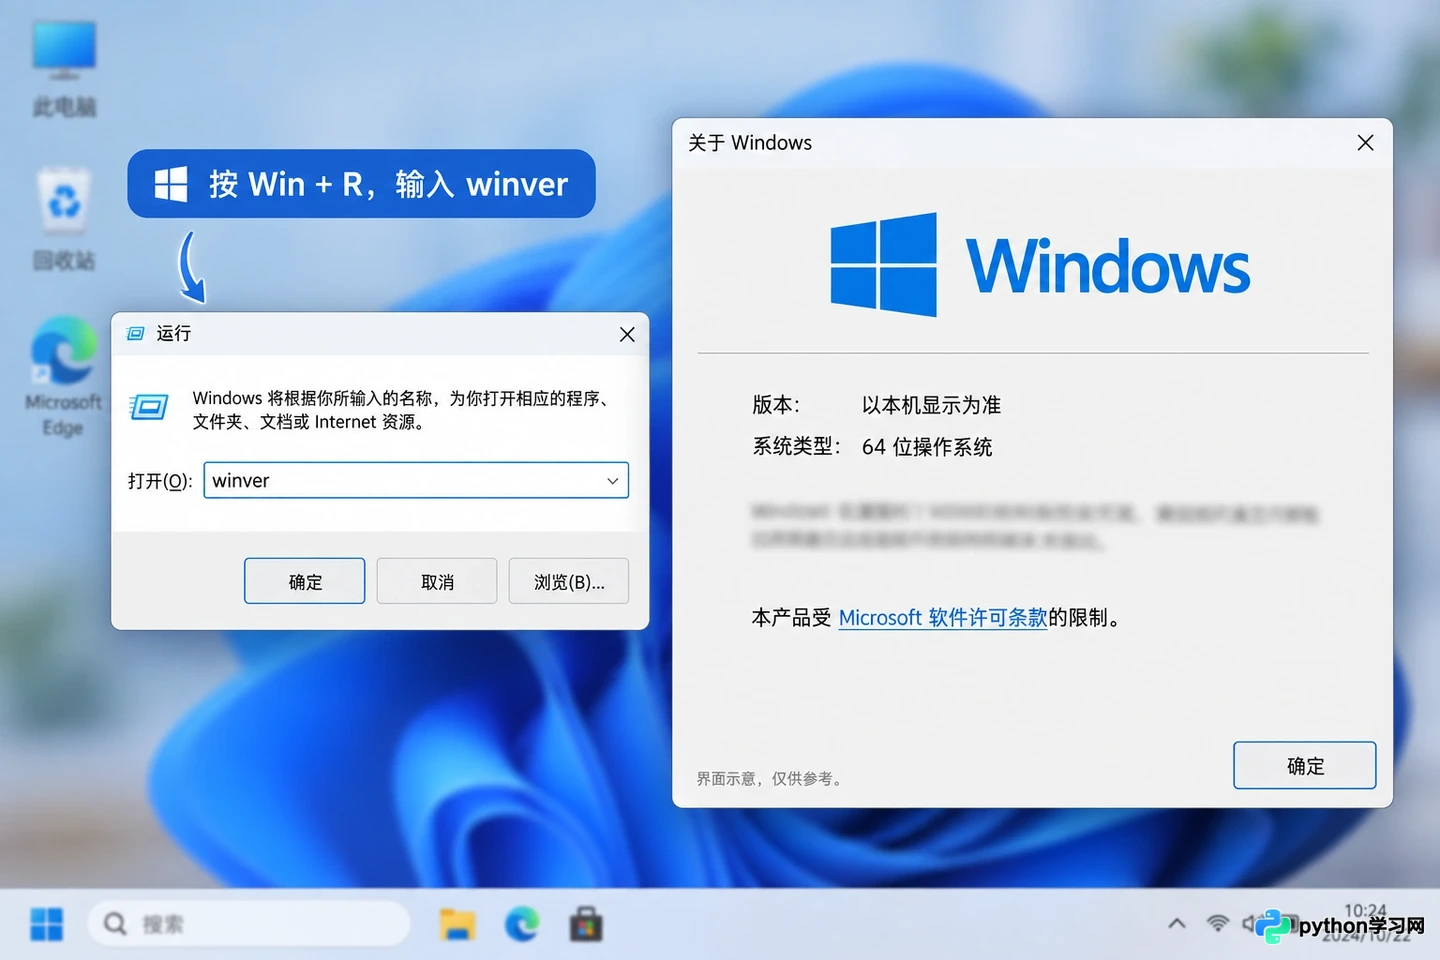Click the 关于 Windows title text

750,143
